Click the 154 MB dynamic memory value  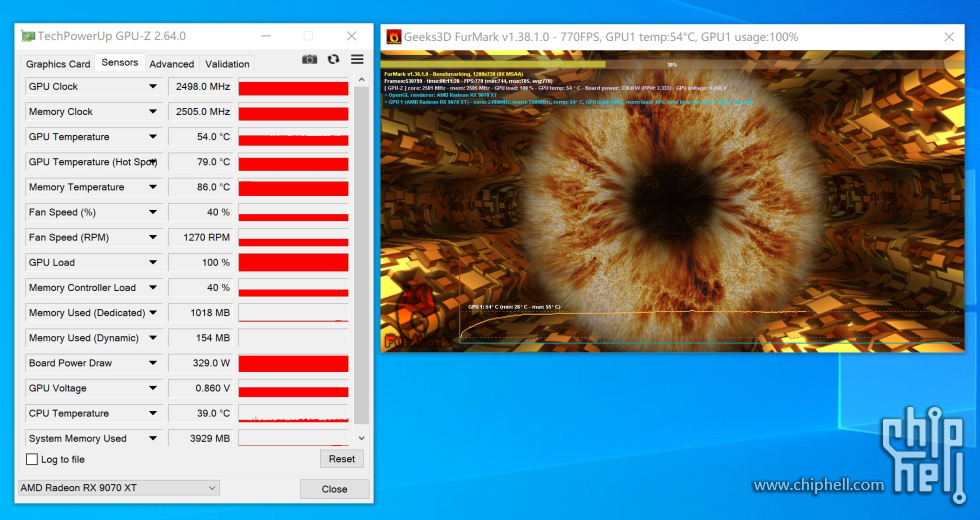click(x=201, y=338)
